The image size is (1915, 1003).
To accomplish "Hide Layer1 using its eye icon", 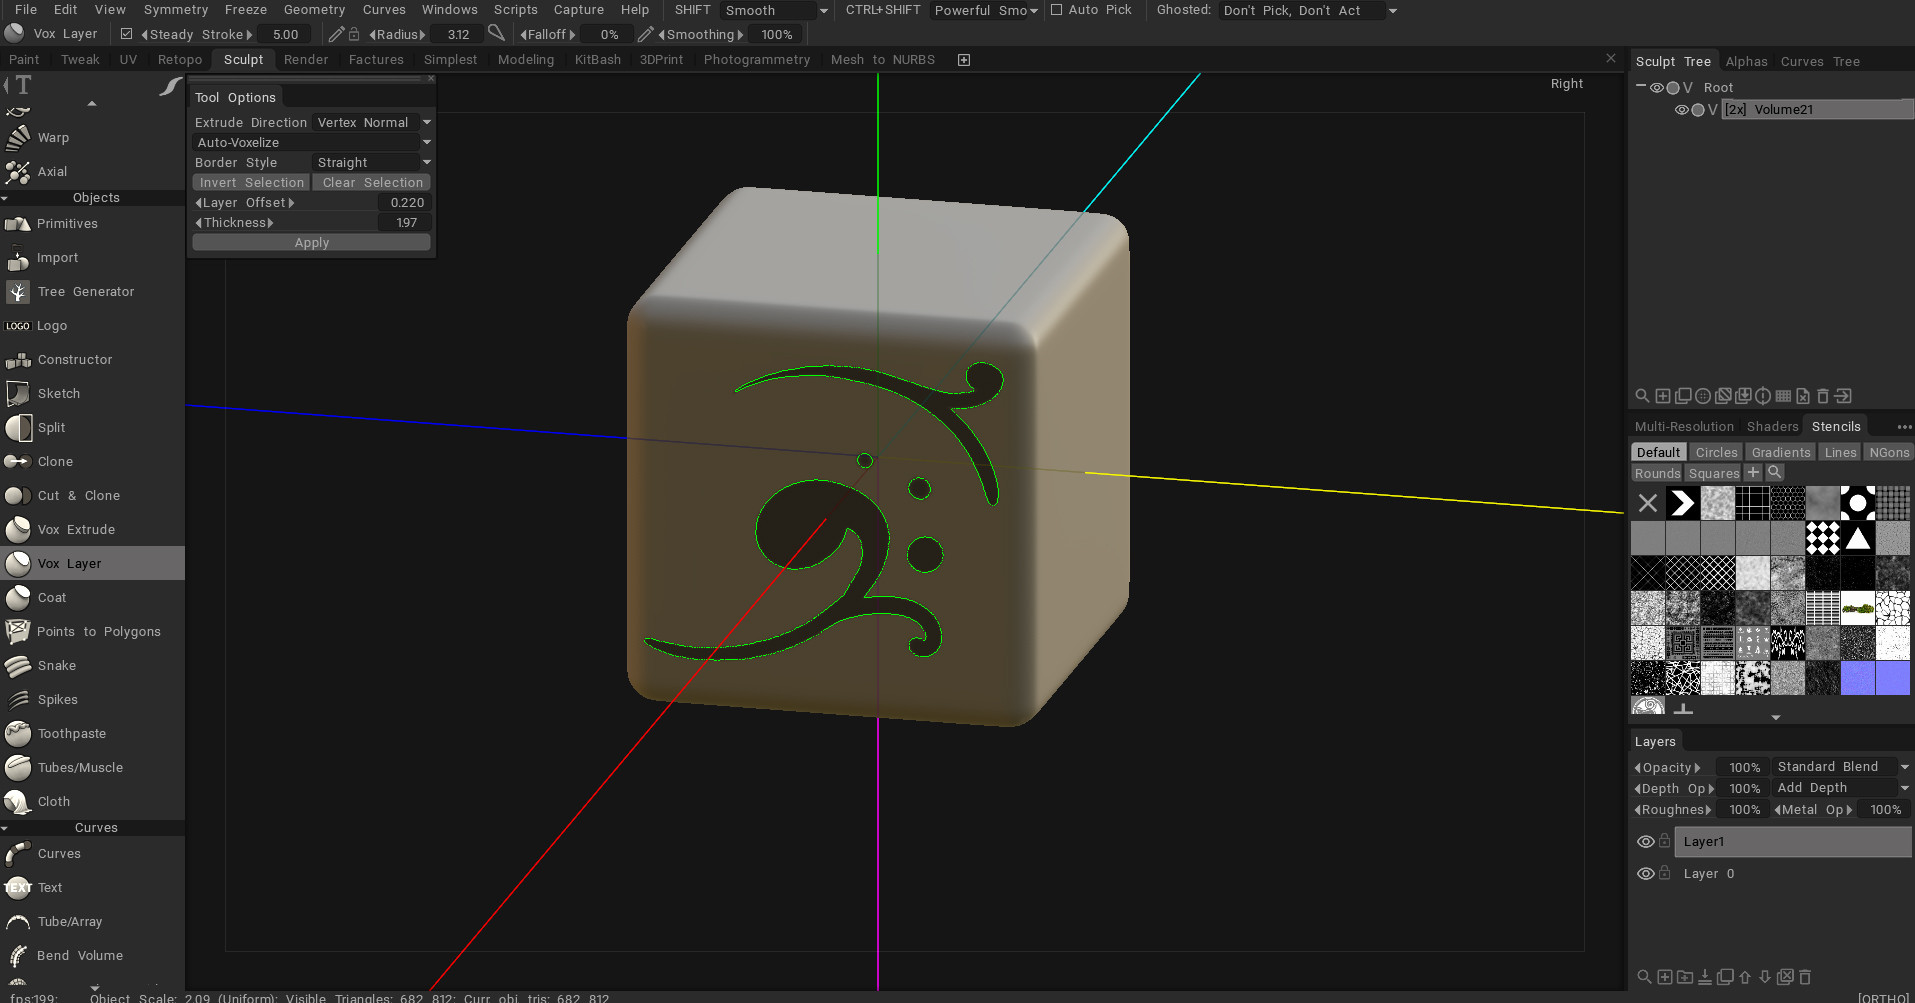I will 1645,842.
